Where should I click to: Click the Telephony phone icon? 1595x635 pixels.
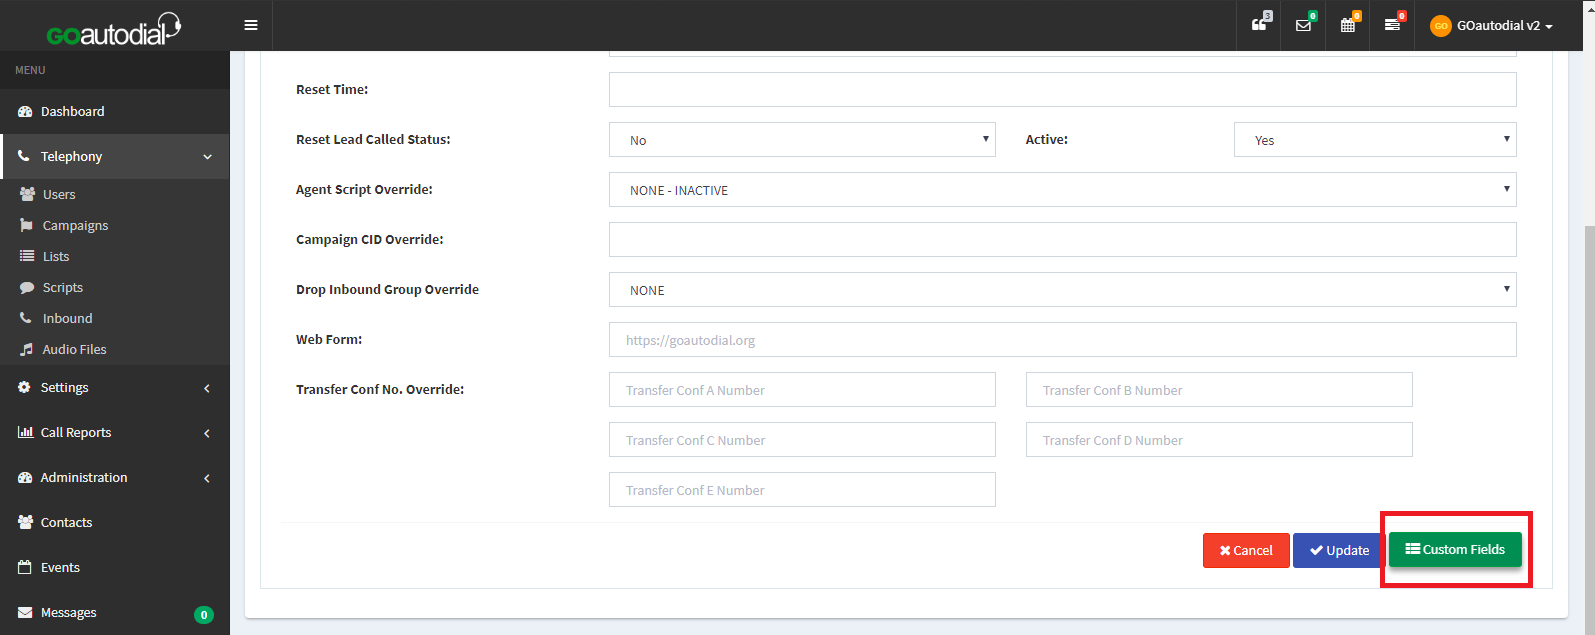(x=24, y=156)
